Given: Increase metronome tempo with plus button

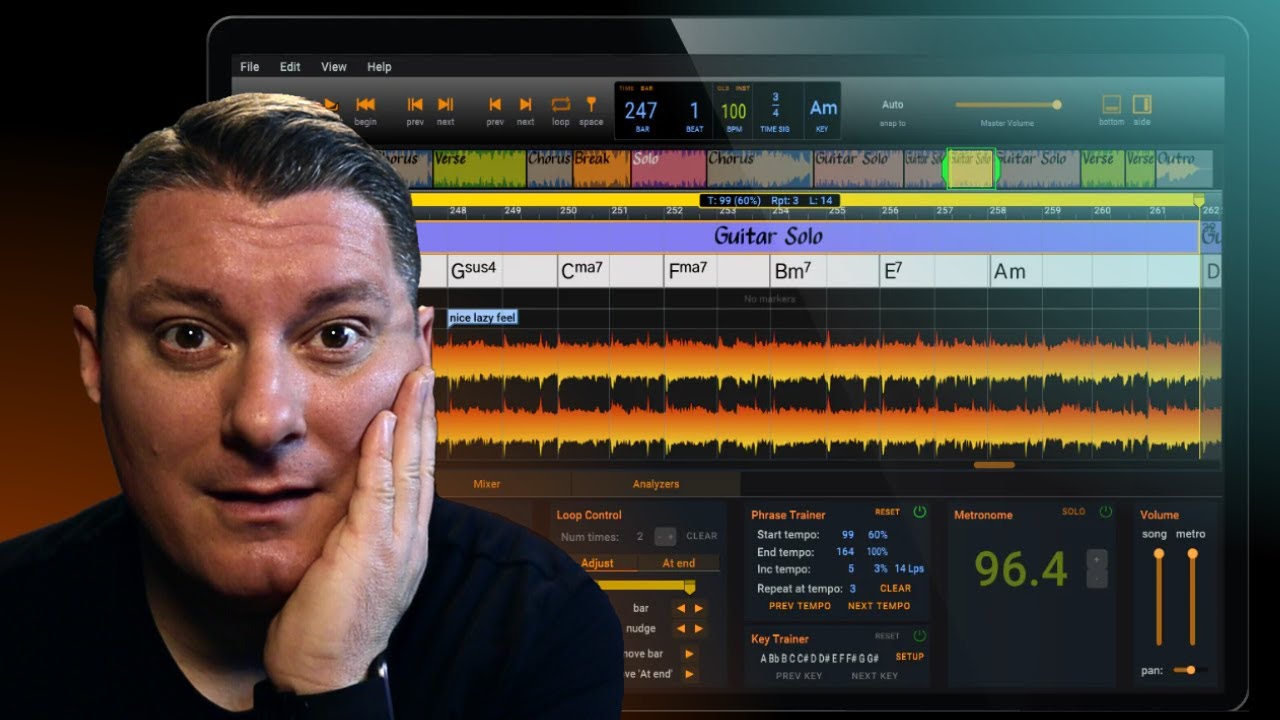Looking at the screenshot, I should coord(1097,559).
